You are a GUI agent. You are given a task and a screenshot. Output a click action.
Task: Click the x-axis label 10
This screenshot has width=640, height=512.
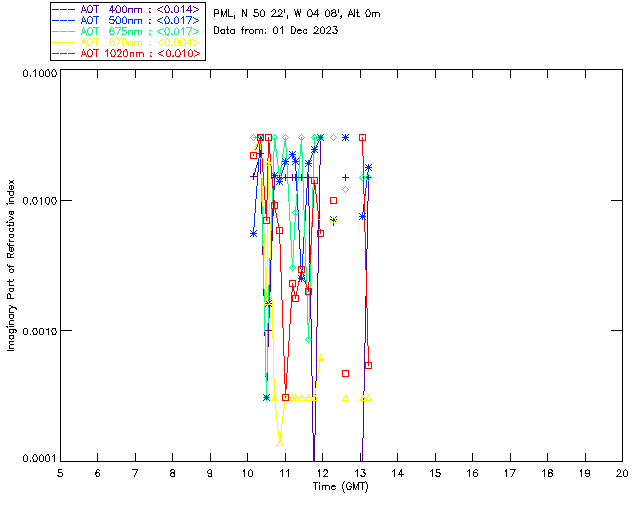coord(247,473)
